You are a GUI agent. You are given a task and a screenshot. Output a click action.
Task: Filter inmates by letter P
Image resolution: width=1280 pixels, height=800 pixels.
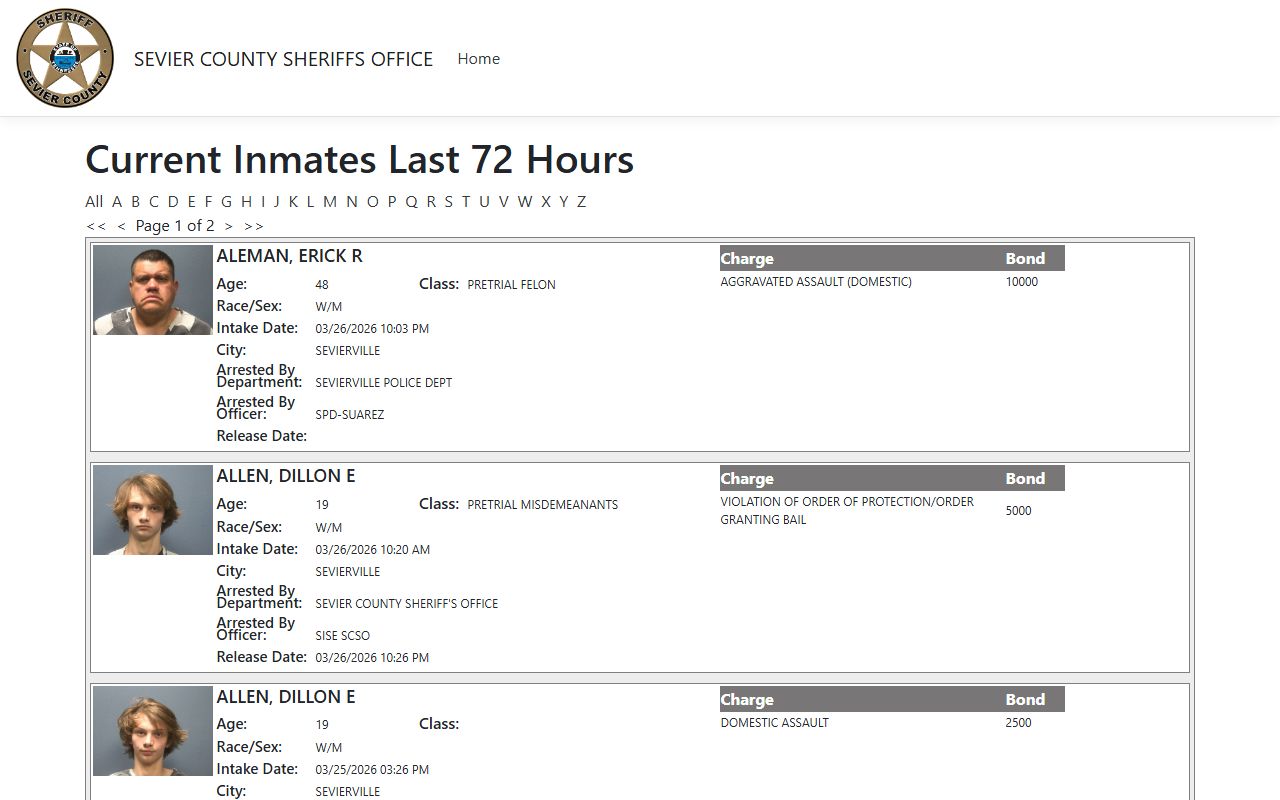click(392, 201)
